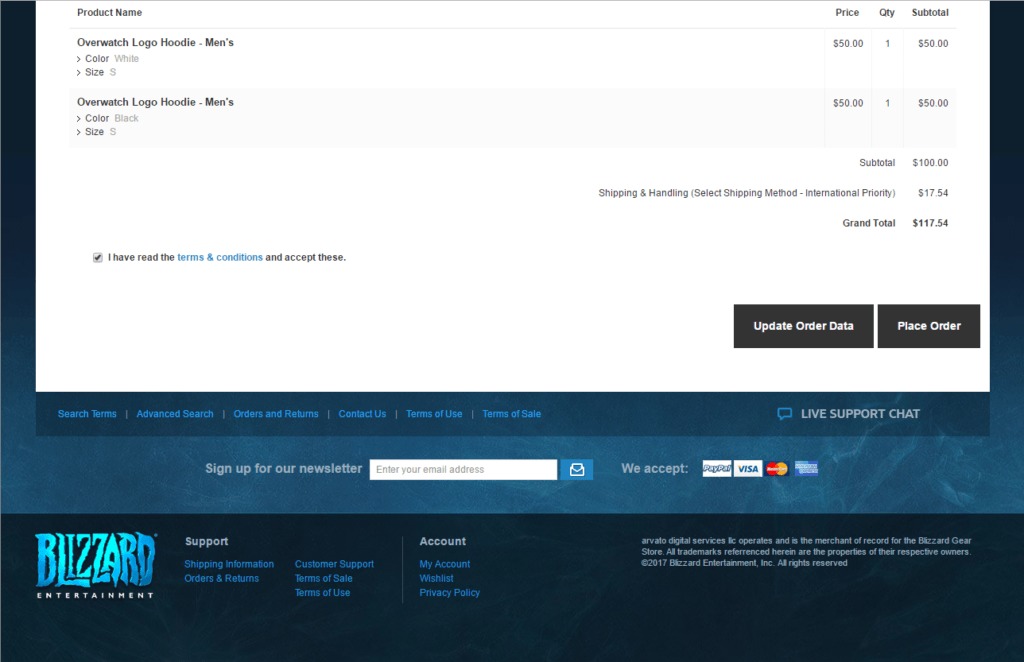Click the Account footer heading

[443, 541]
